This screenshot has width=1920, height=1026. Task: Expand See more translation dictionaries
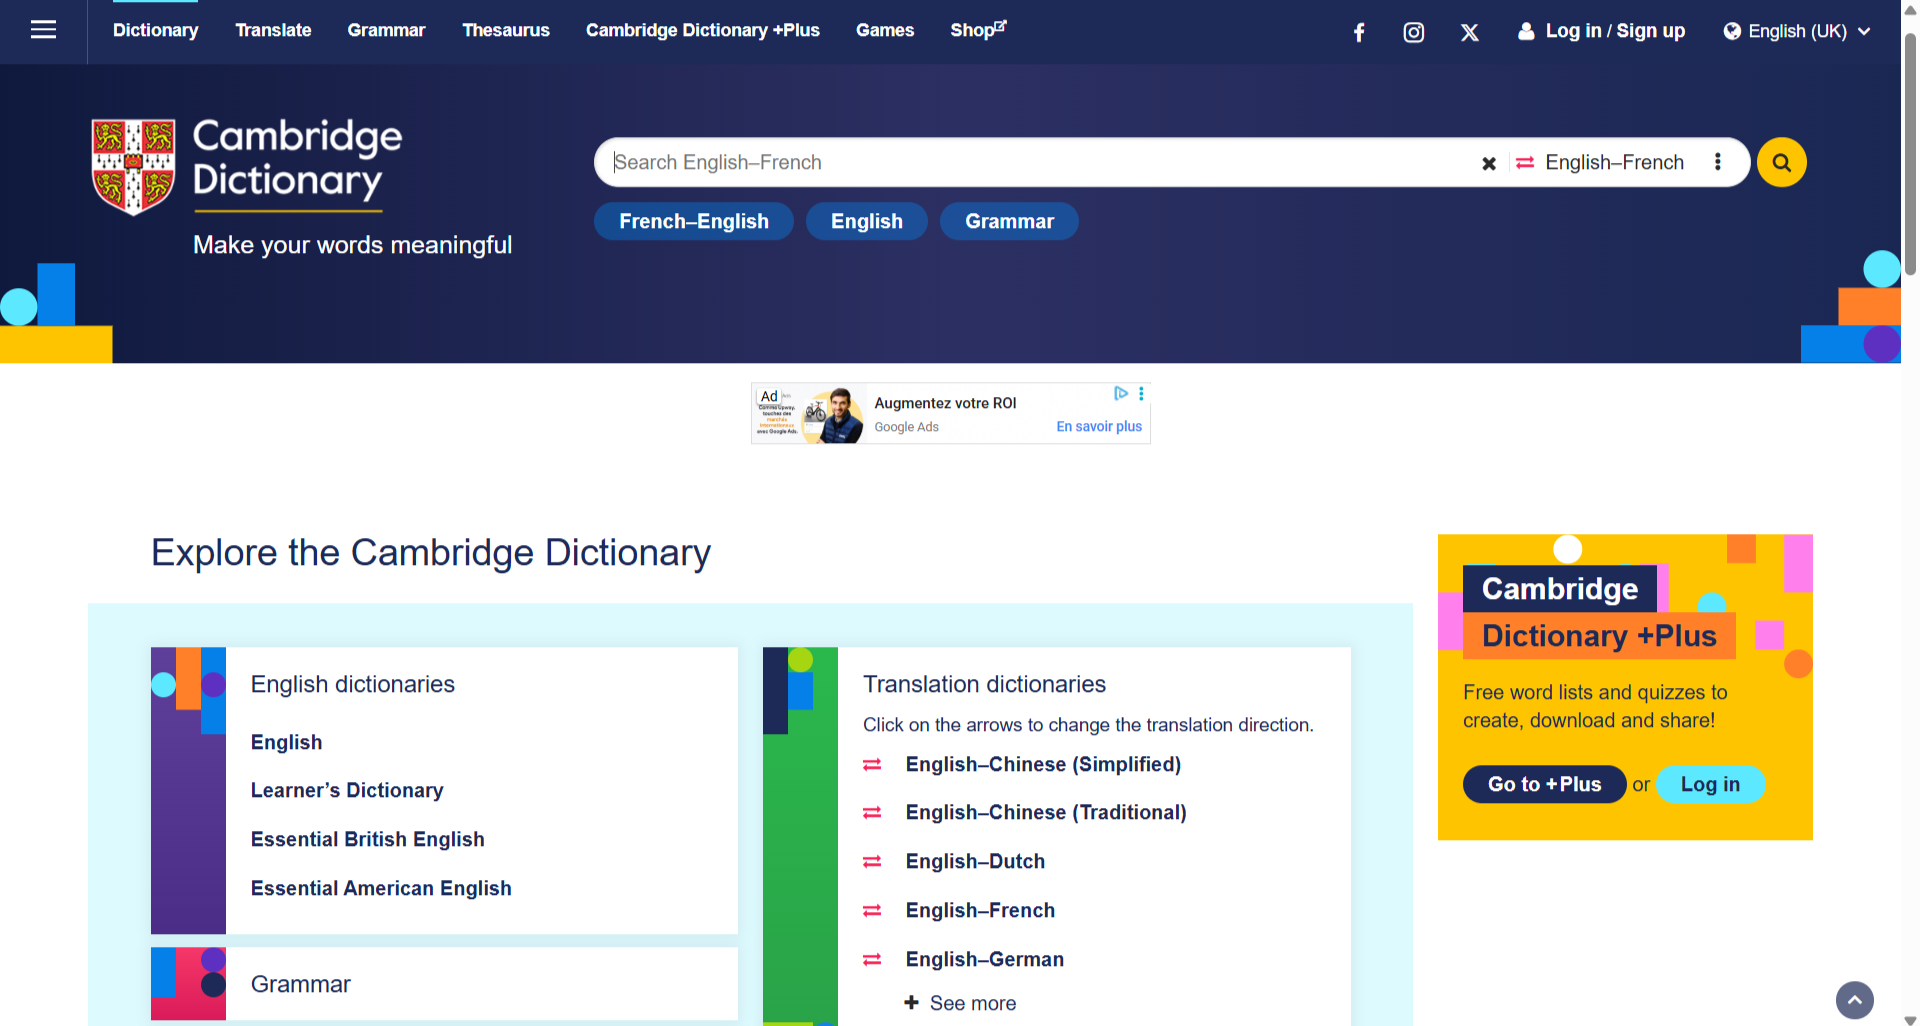[x=961, y=1003]
